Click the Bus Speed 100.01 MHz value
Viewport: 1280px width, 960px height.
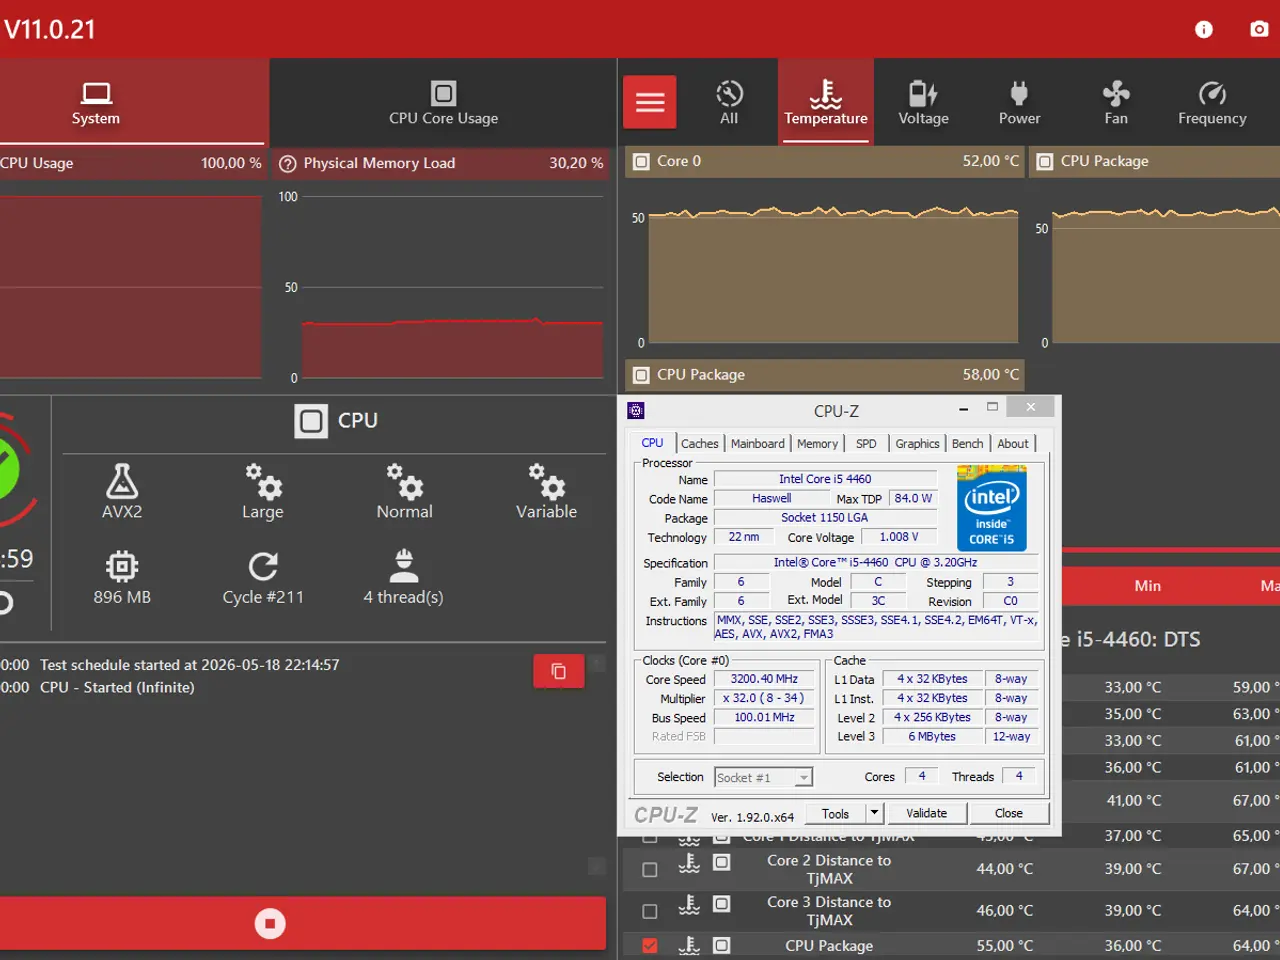pyautogui.click(x=764, y=717)
